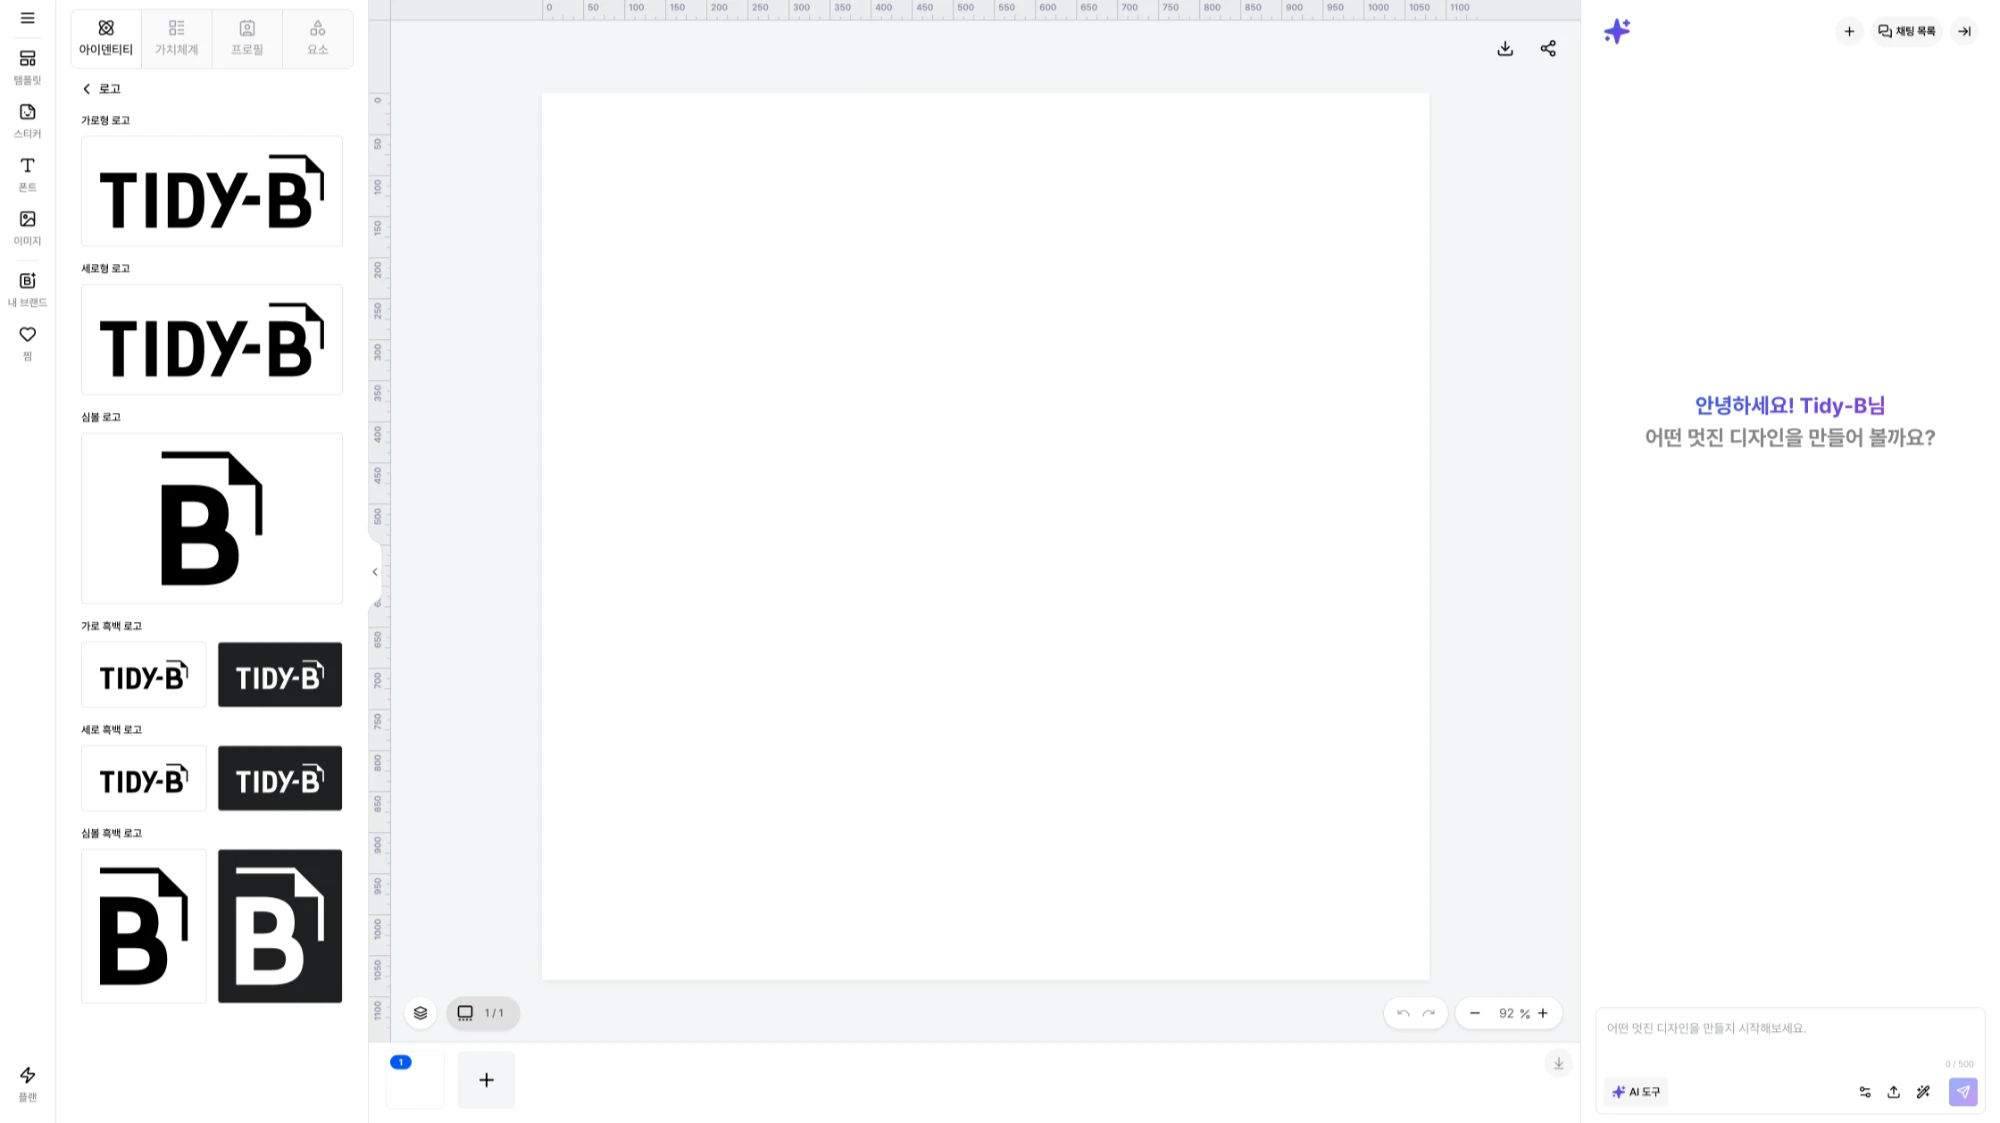This screenshot has height=1123, width=2000.
Task: Open the hamburger menu
Action: [27, 18]
